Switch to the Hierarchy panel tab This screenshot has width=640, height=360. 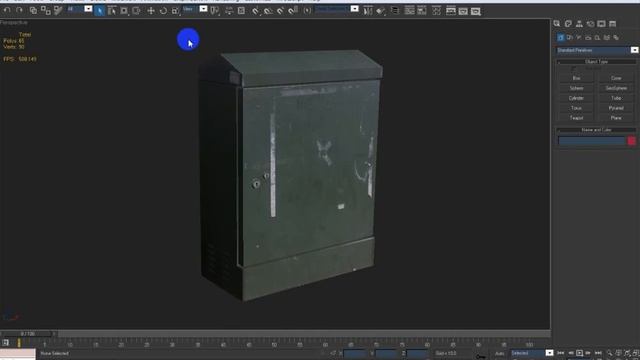pyautogui.click(x=579, y=24)
